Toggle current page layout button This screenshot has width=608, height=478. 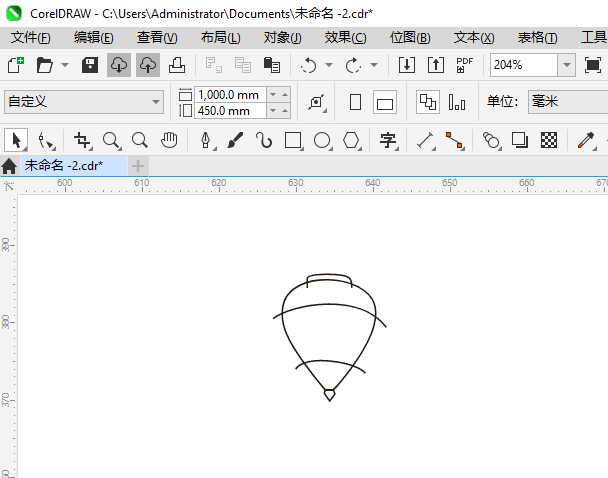(457, 102)
